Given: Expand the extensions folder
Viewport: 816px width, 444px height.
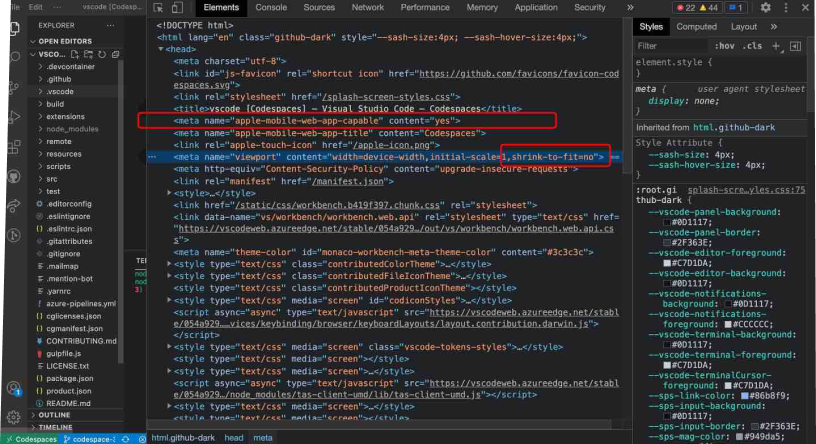Looking at the screenshot, I should (65, 117).
